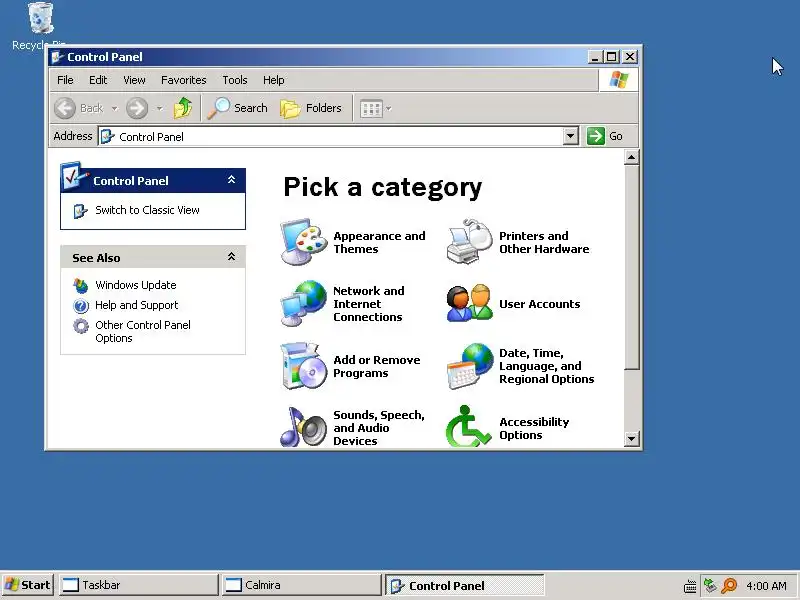Open Other Control Panel Options link

point(143,332)
